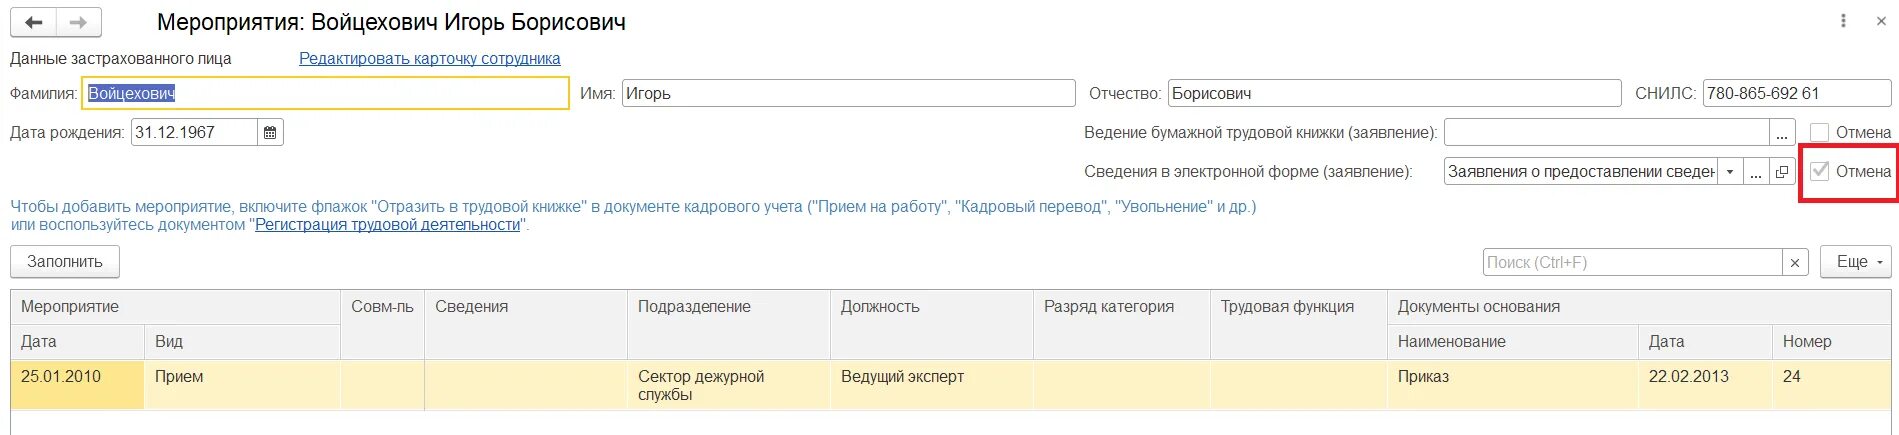The height and width of the screenshot is (435, 1899).
Task: Sort by the Должность column header
Action: pyautogui.click(x=880, y=307)
